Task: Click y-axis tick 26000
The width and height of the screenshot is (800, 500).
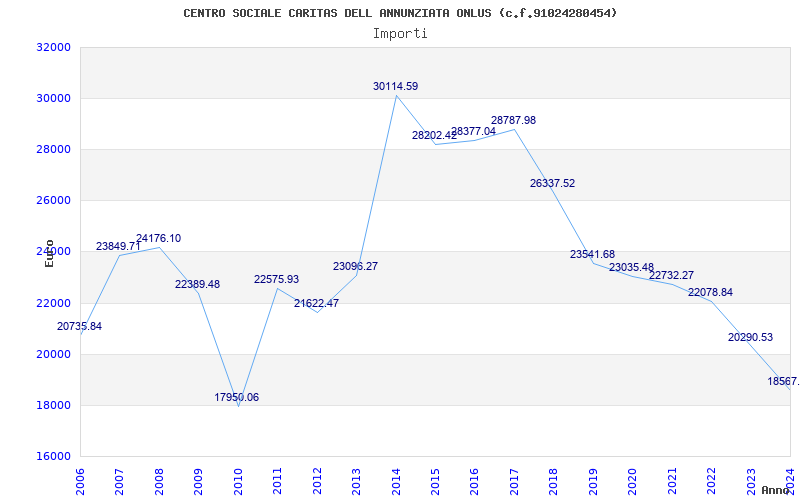Action: pyautogui.click(x=53, y=201)
